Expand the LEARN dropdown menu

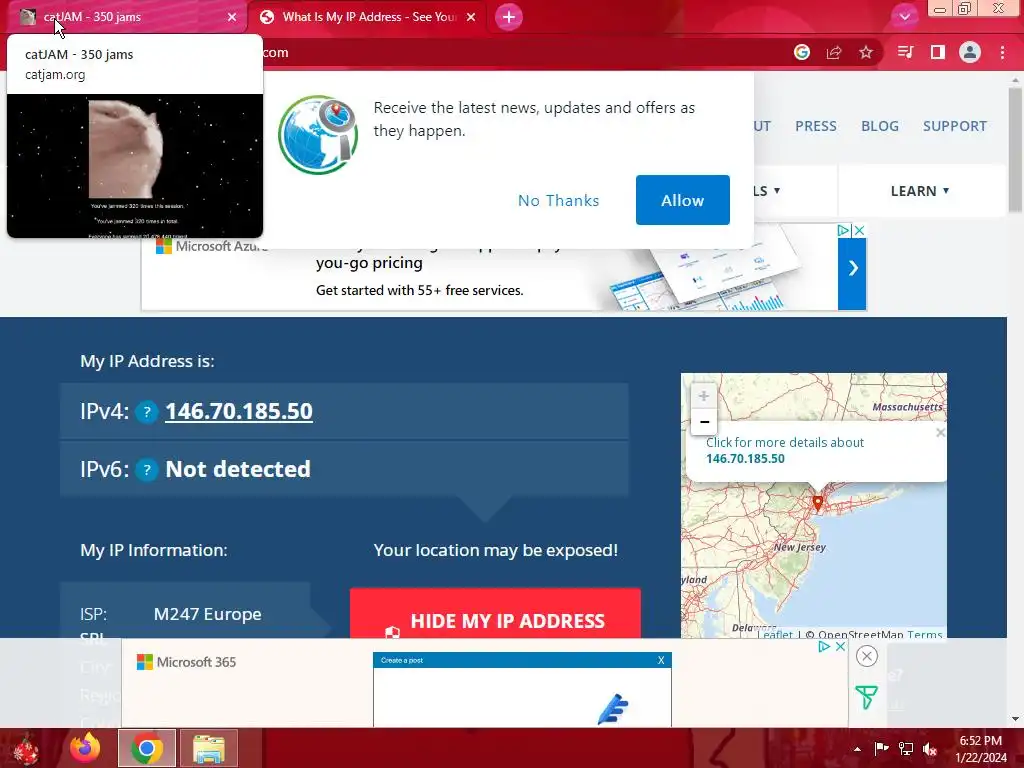(x=920, y=191)
